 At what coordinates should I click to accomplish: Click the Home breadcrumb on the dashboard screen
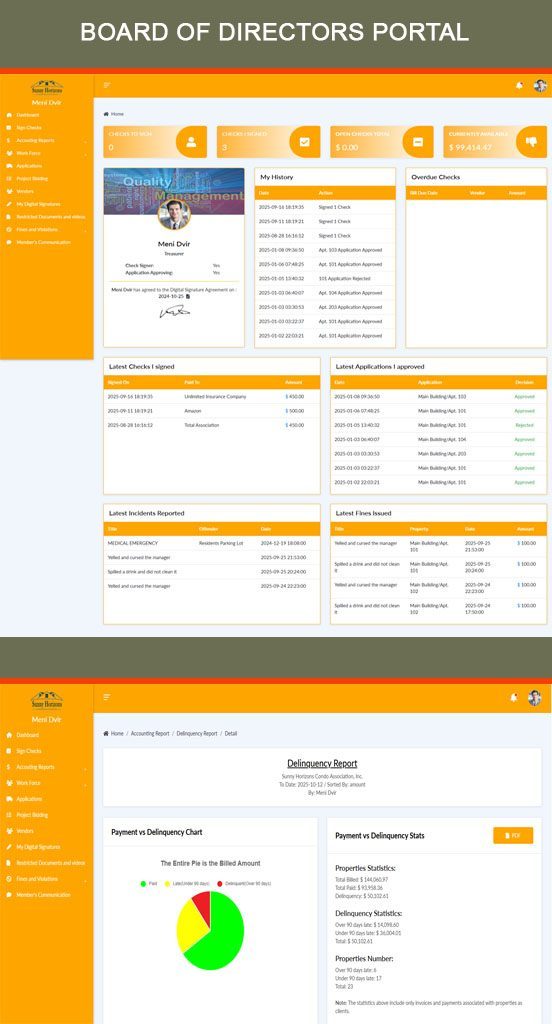(x=117, y=114)
